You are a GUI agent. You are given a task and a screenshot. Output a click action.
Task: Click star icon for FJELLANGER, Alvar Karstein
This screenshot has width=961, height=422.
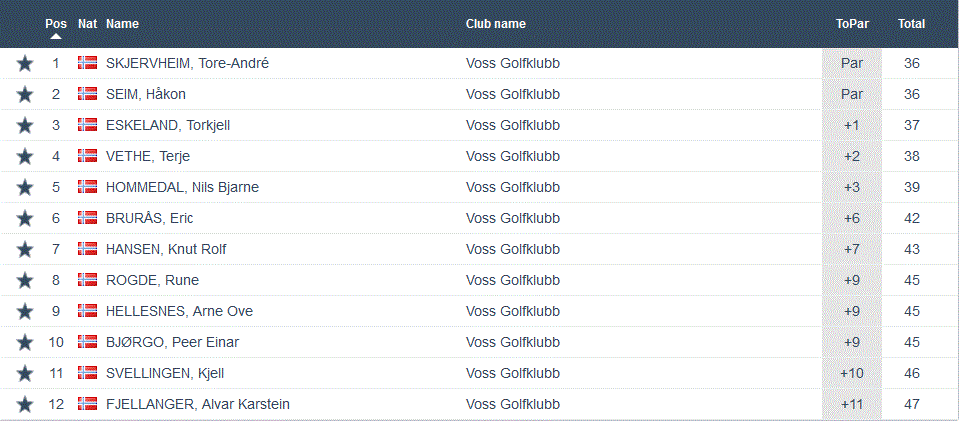[x=25, y=405]
